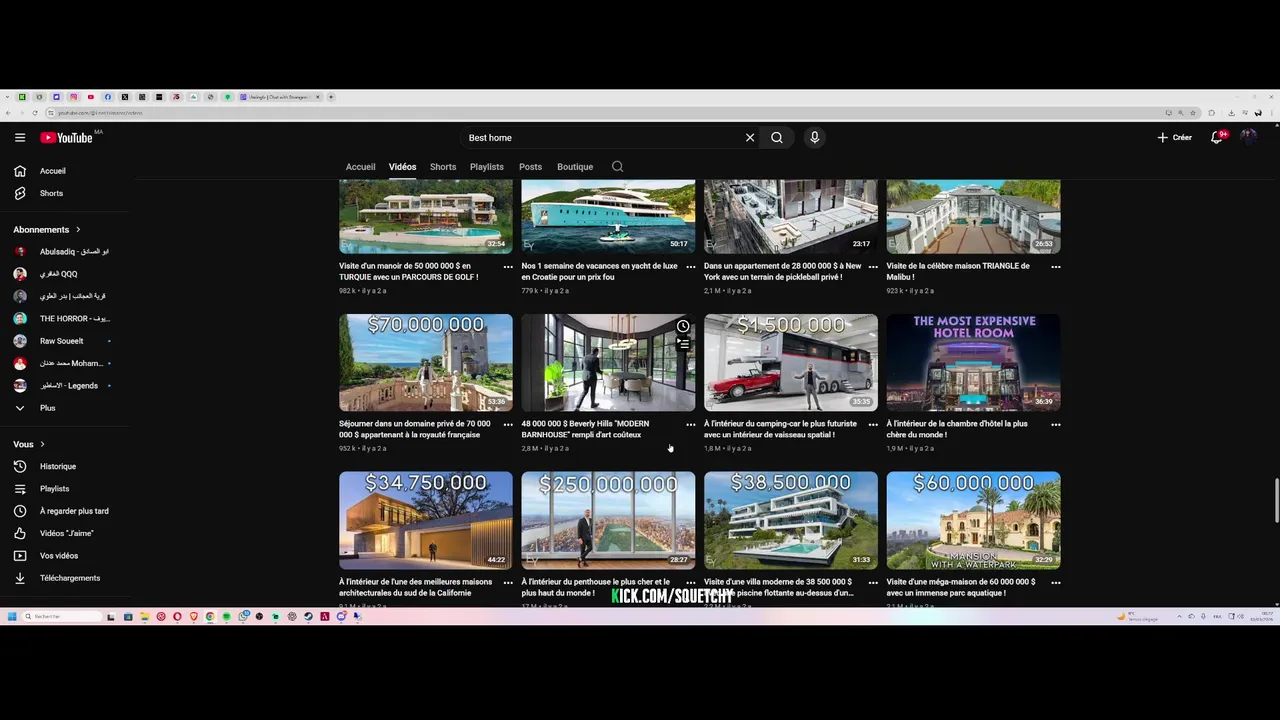Play the $1,500,000 camping-car thumbnail
1280x720 pixels.
791,363
